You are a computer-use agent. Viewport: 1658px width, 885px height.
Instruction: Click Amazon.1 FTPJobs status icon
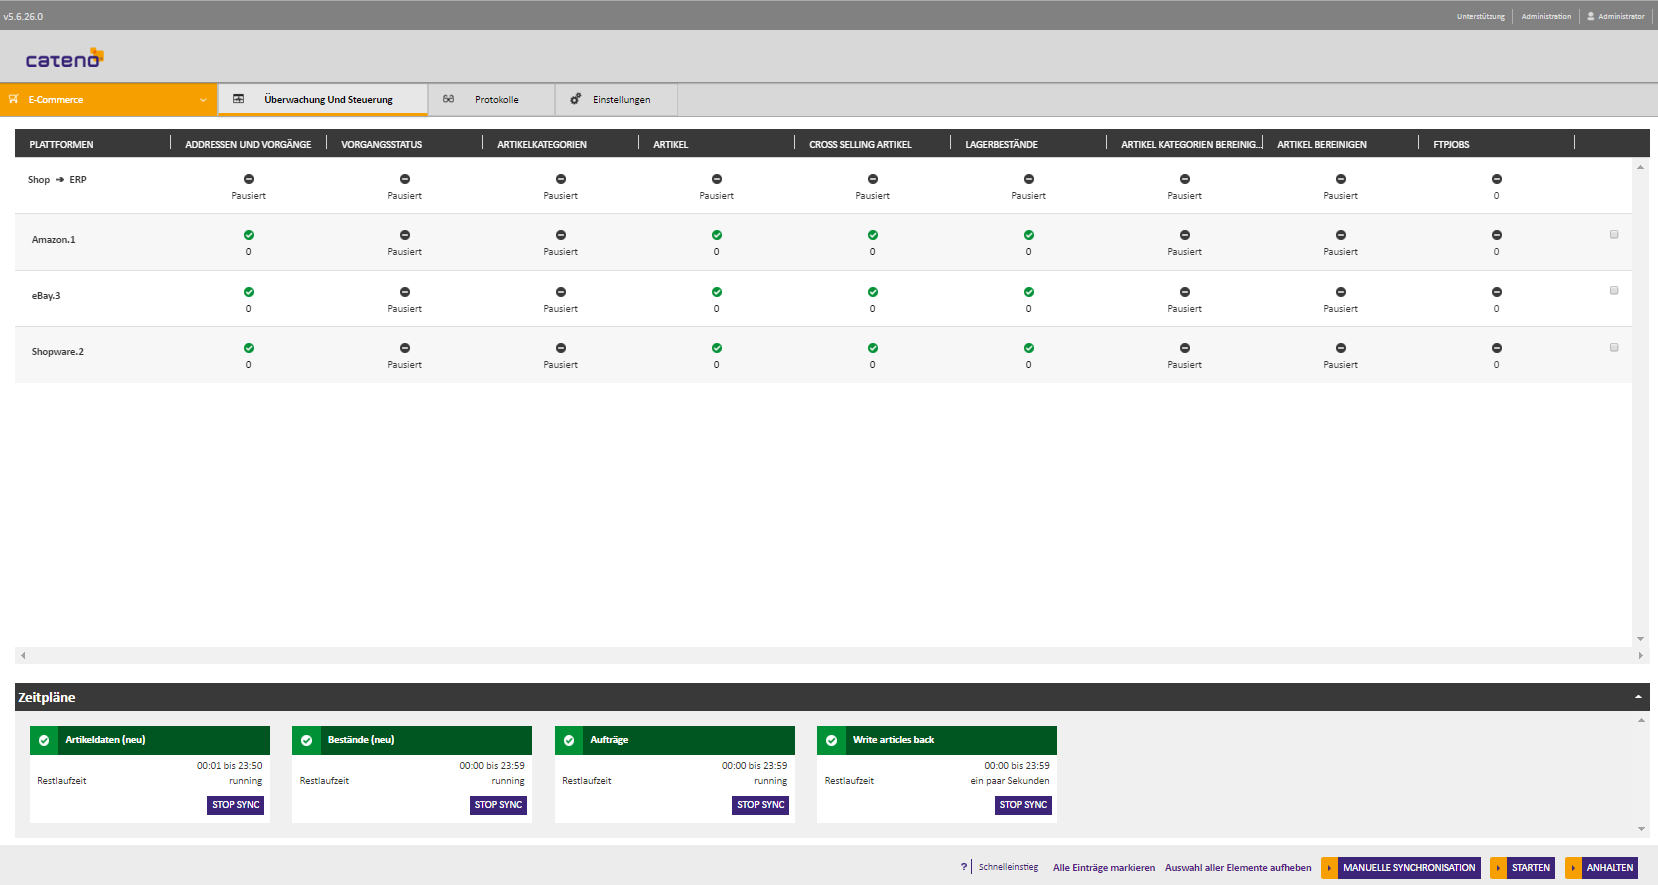coord(1497,235)
